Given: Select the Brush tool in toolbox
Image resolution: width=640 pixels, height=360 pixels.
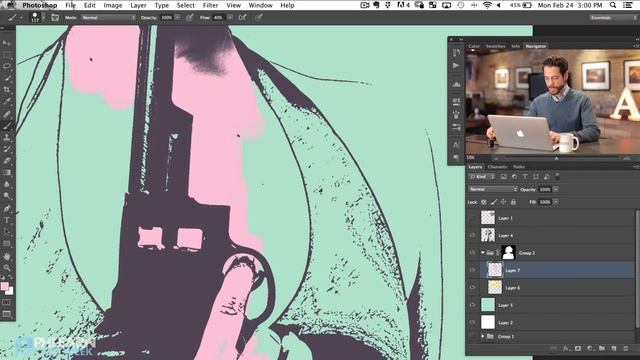Looking at the screenshot, I should 7,126.
